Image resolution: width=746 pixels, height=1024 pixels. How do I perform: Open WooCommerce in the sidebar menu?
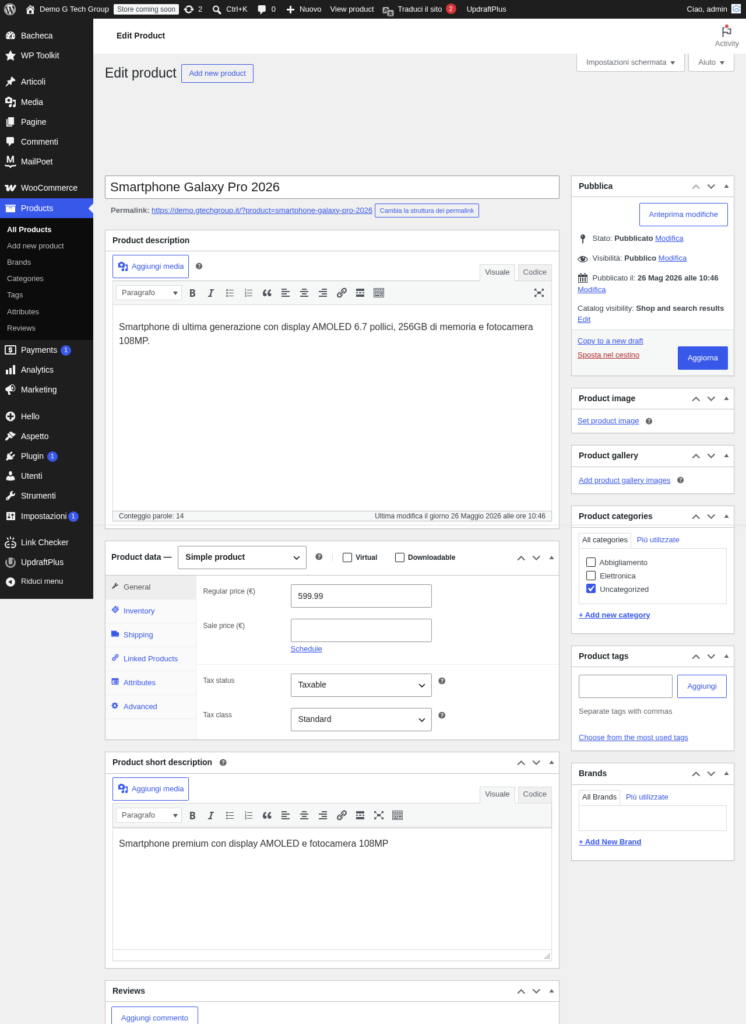(x=46, y=187)
